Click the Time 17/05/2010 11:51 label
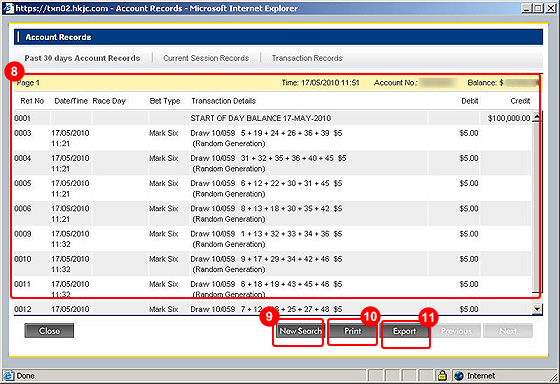The width and height of the screenshot is (560, 384). [320, 83]
